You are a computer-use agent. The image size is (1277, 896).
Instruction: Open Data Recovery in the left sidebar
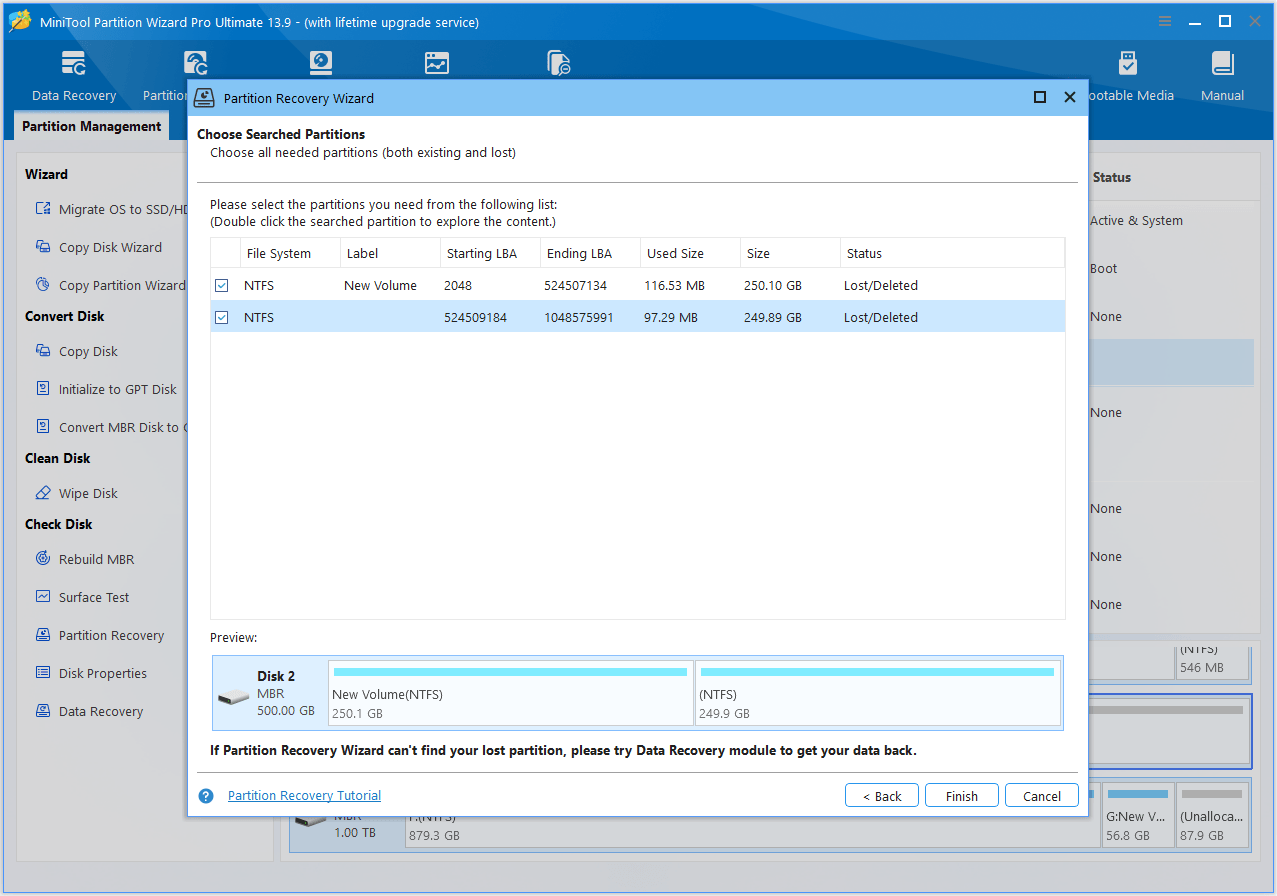[x=101, y=711]
